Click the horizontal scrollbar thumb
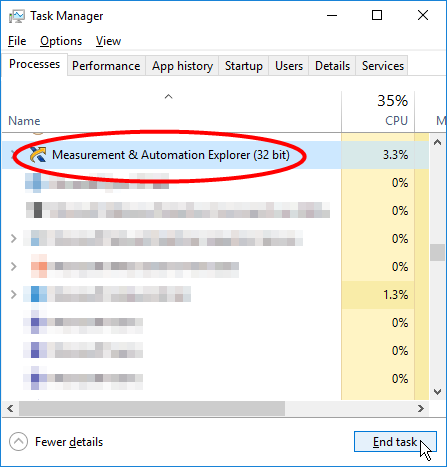 pyautogui.click(x=152, y=408)
